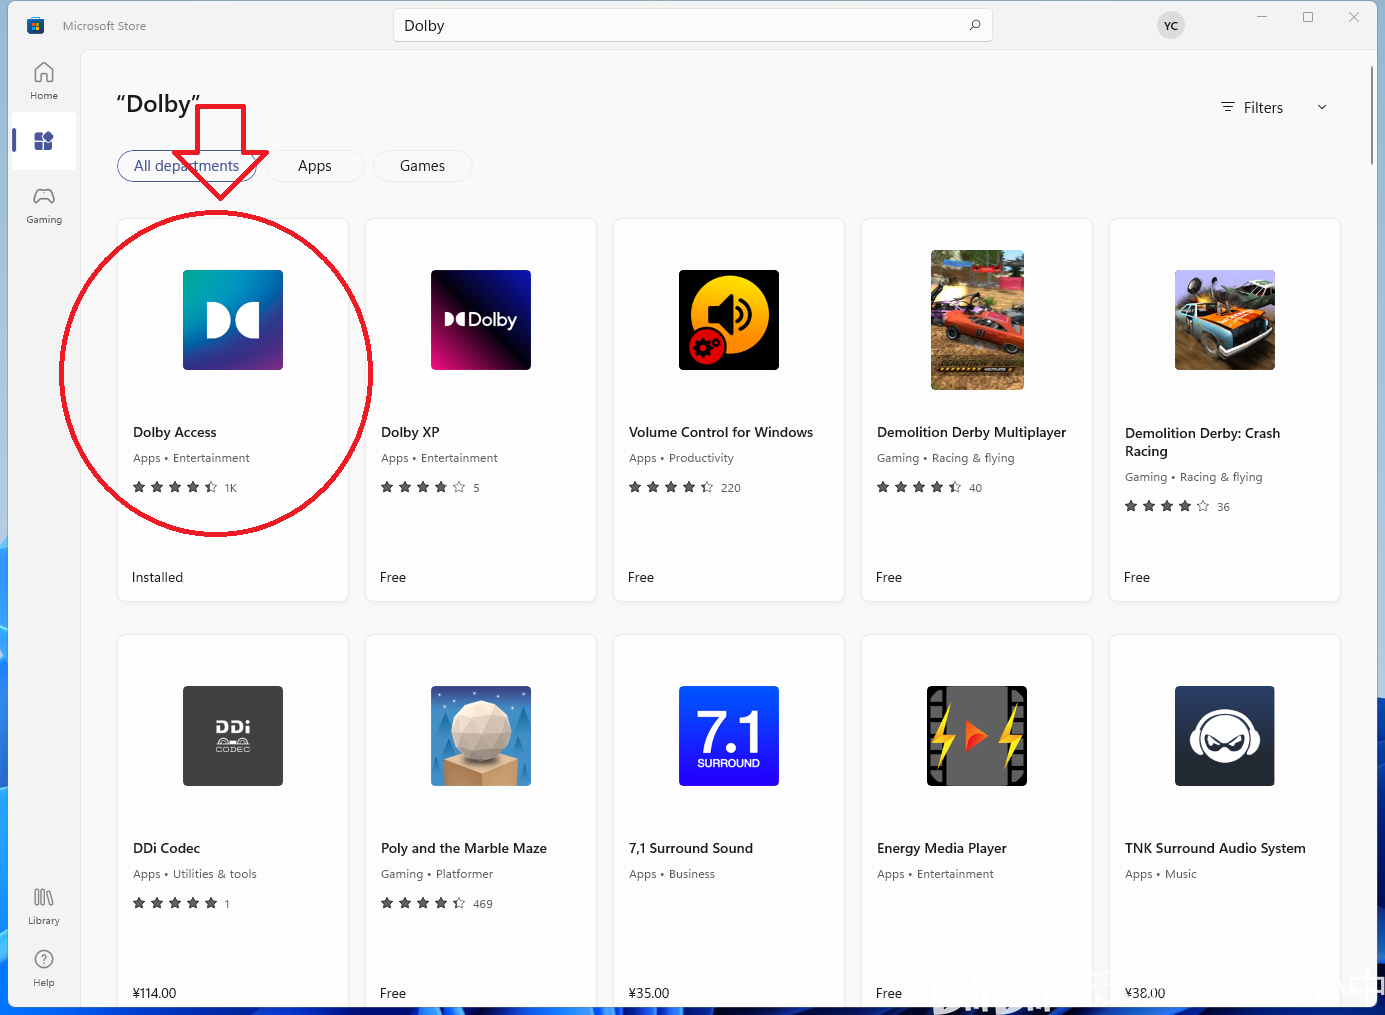Select the Games filter tab
Viewport: 1385px width, 1015px height.
[422, 166]
